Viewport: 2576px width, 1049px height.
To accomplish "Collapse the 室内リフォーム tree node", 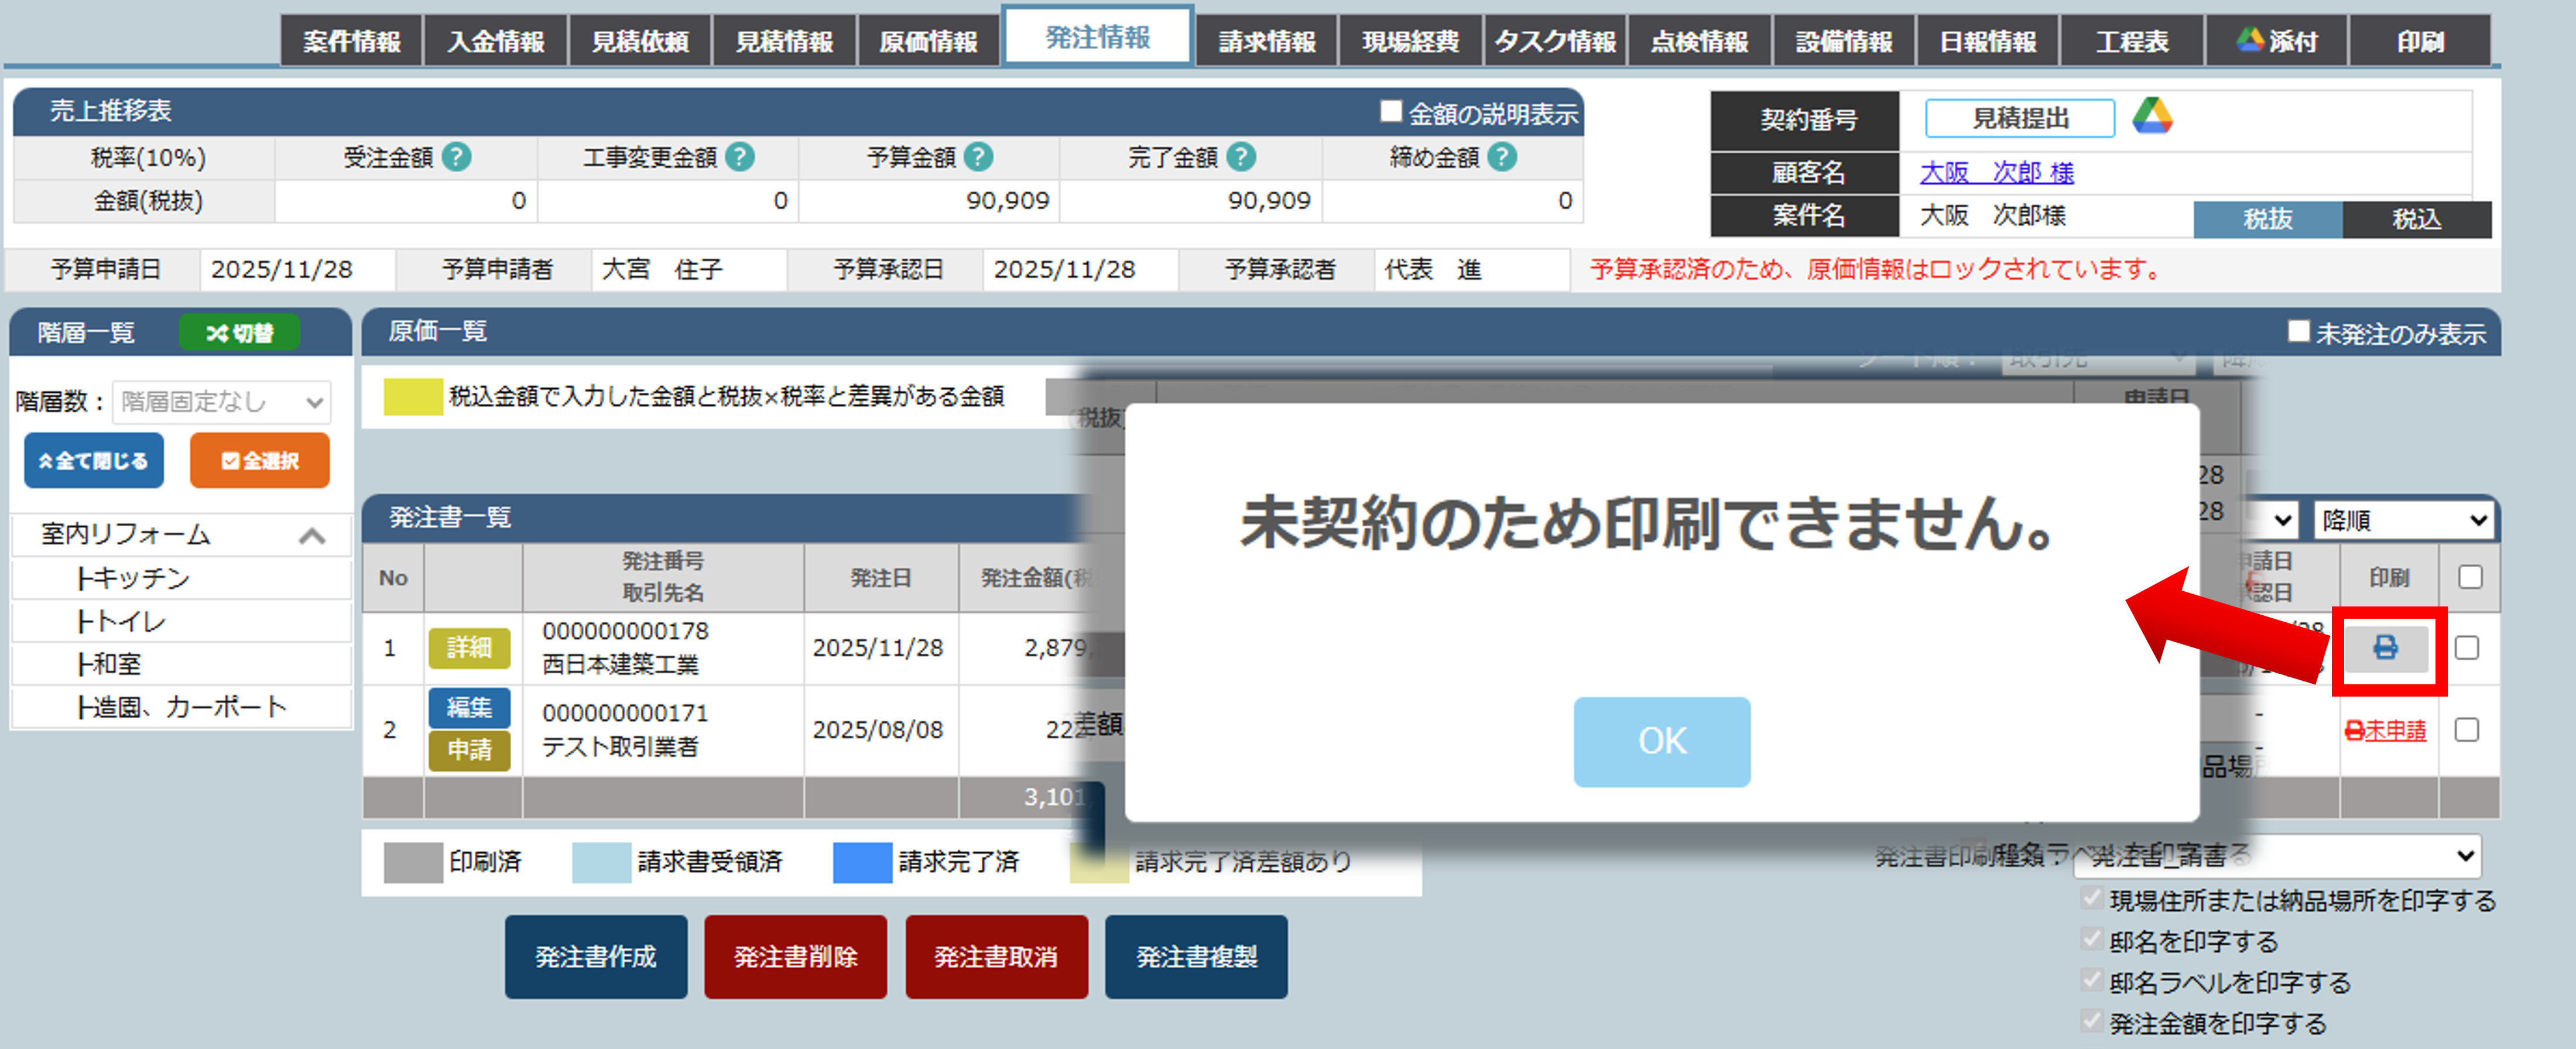I will click(312, 535).
